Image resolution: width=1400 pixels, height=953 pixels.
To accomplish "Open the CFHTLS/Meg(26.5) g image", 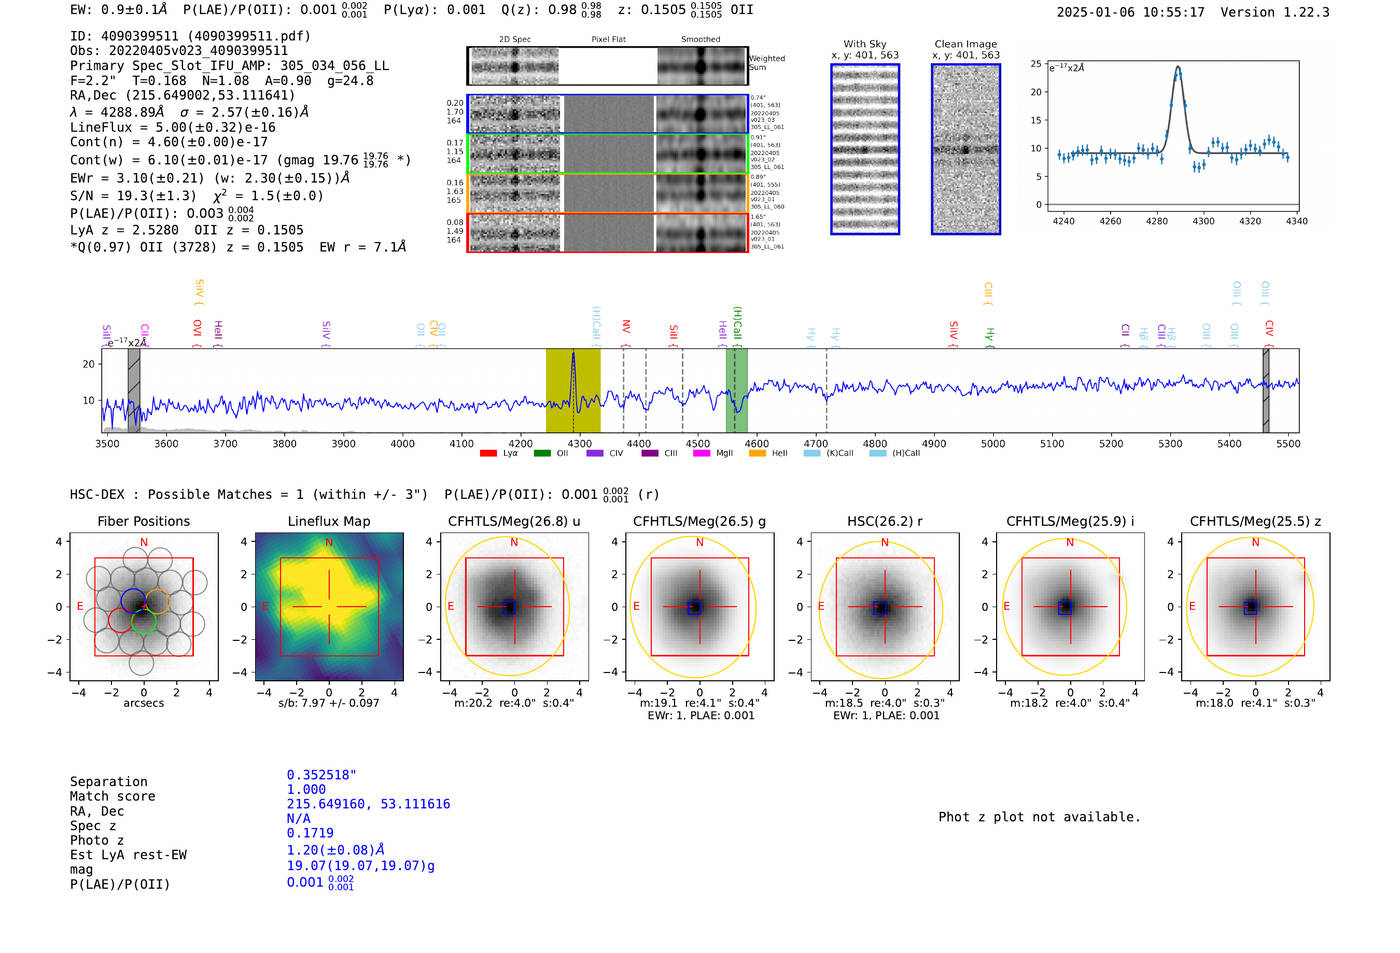I will click(x=699, y=606).
